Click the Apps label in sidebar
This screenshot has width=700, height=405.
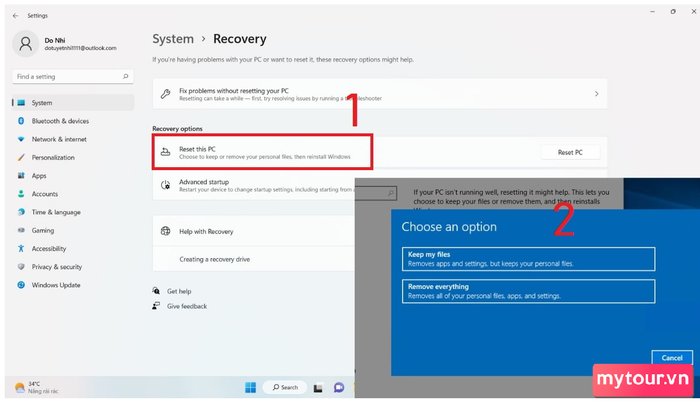(x=39, y=176)
